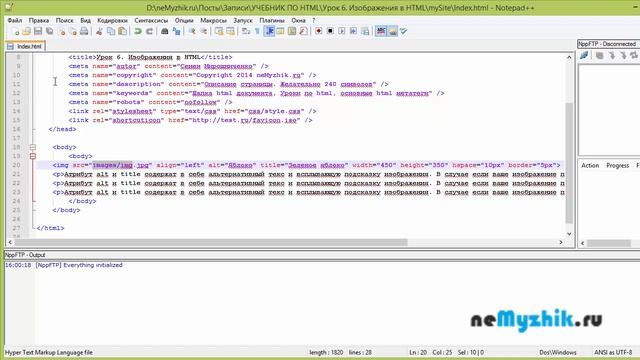Collapse the outer body fold on line 18
640x360 pixels.
33,147
